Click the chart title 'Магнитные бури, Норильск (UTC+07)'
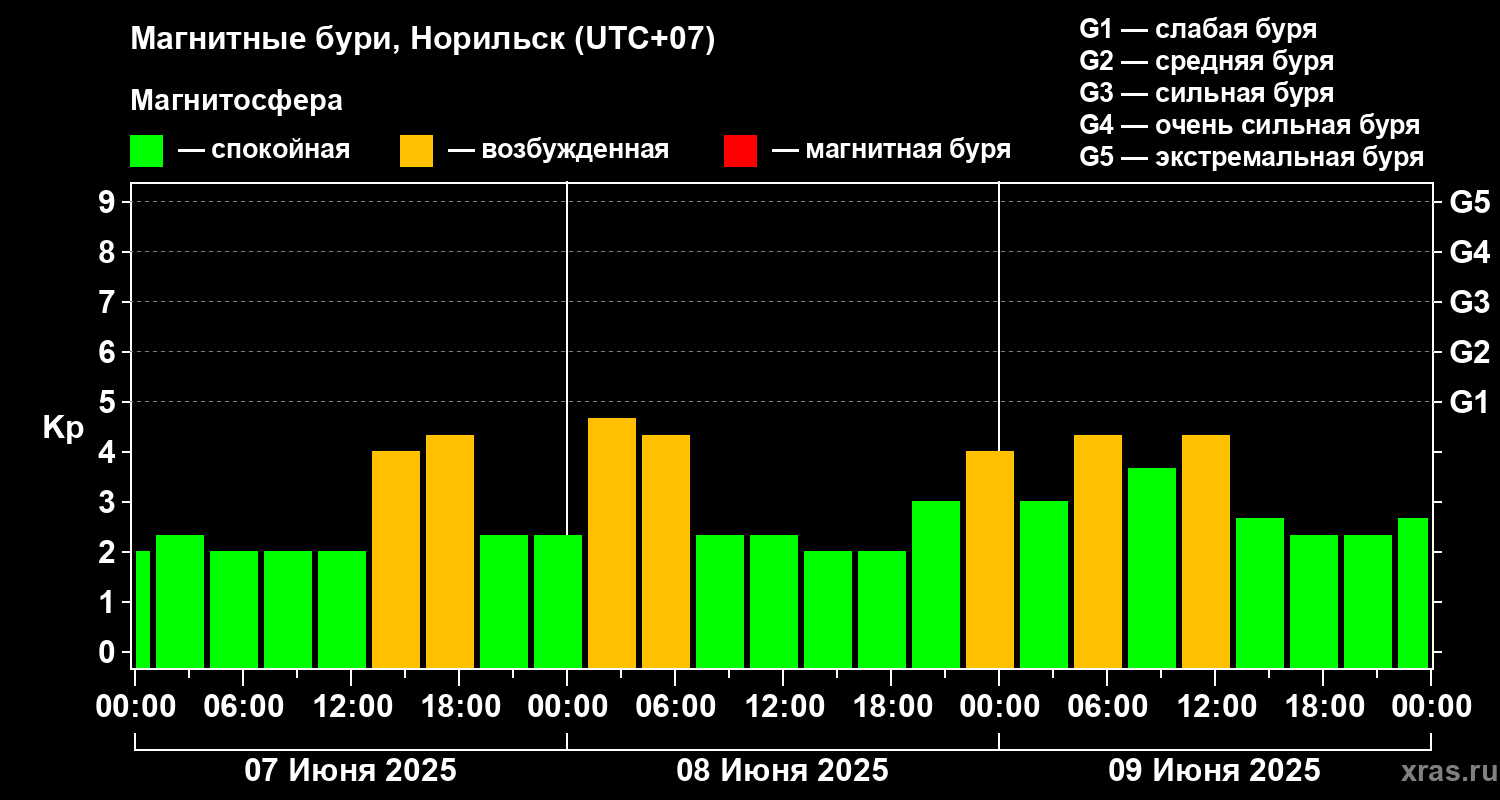Image resolution: width=1500 pixels, height=800 pixels. pos(423,41)
